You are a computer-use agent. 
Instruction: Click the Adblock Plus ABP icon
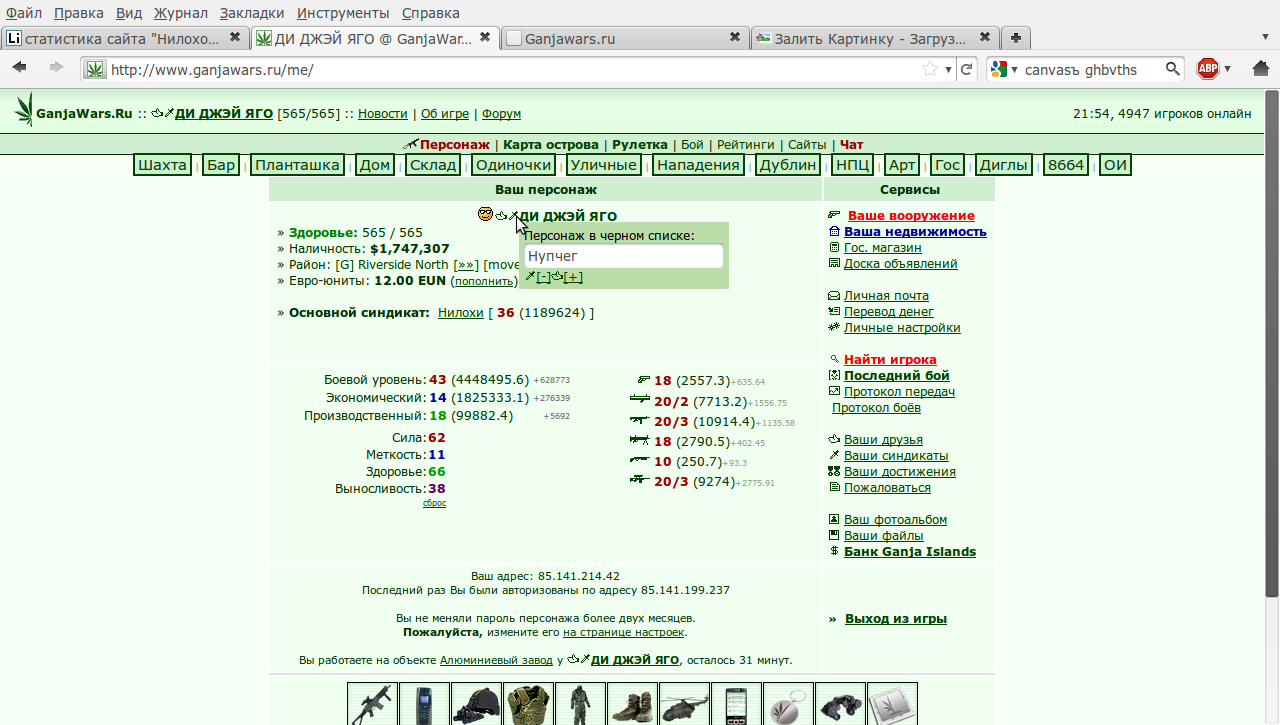[x=1207, y=69]
